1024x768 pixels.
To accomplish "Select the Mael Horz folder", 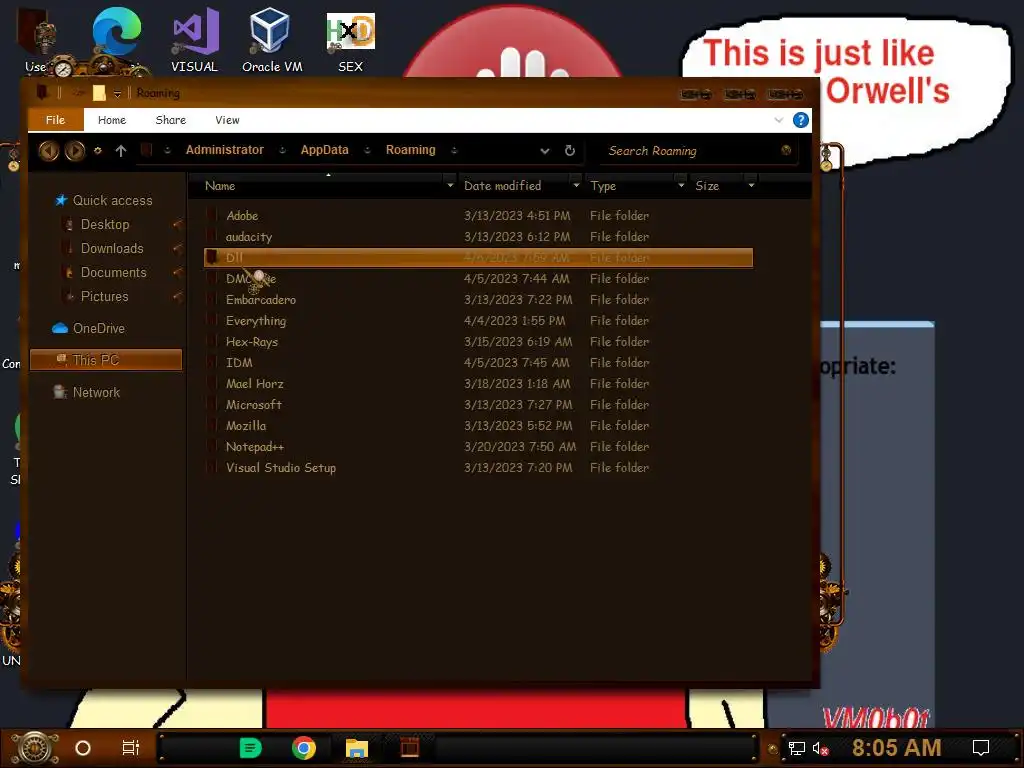I will [x=478, y=383].
